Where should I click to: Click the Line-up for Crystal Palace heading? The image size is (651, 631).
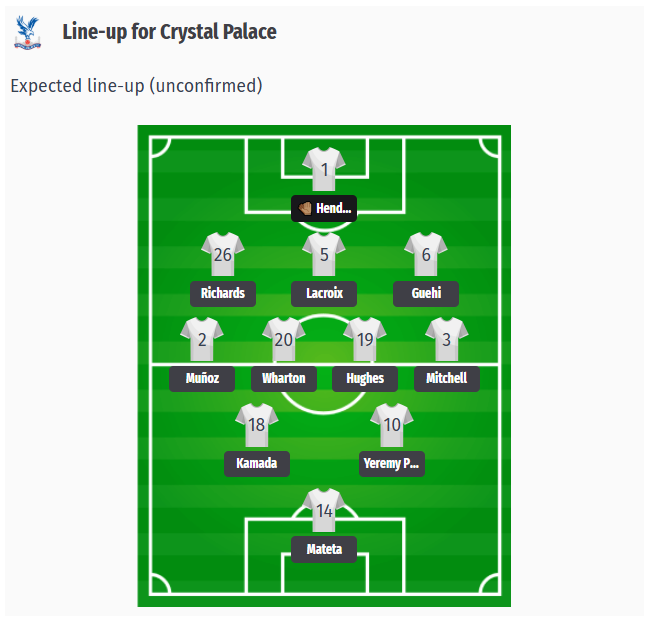click(x=169, y=32)
